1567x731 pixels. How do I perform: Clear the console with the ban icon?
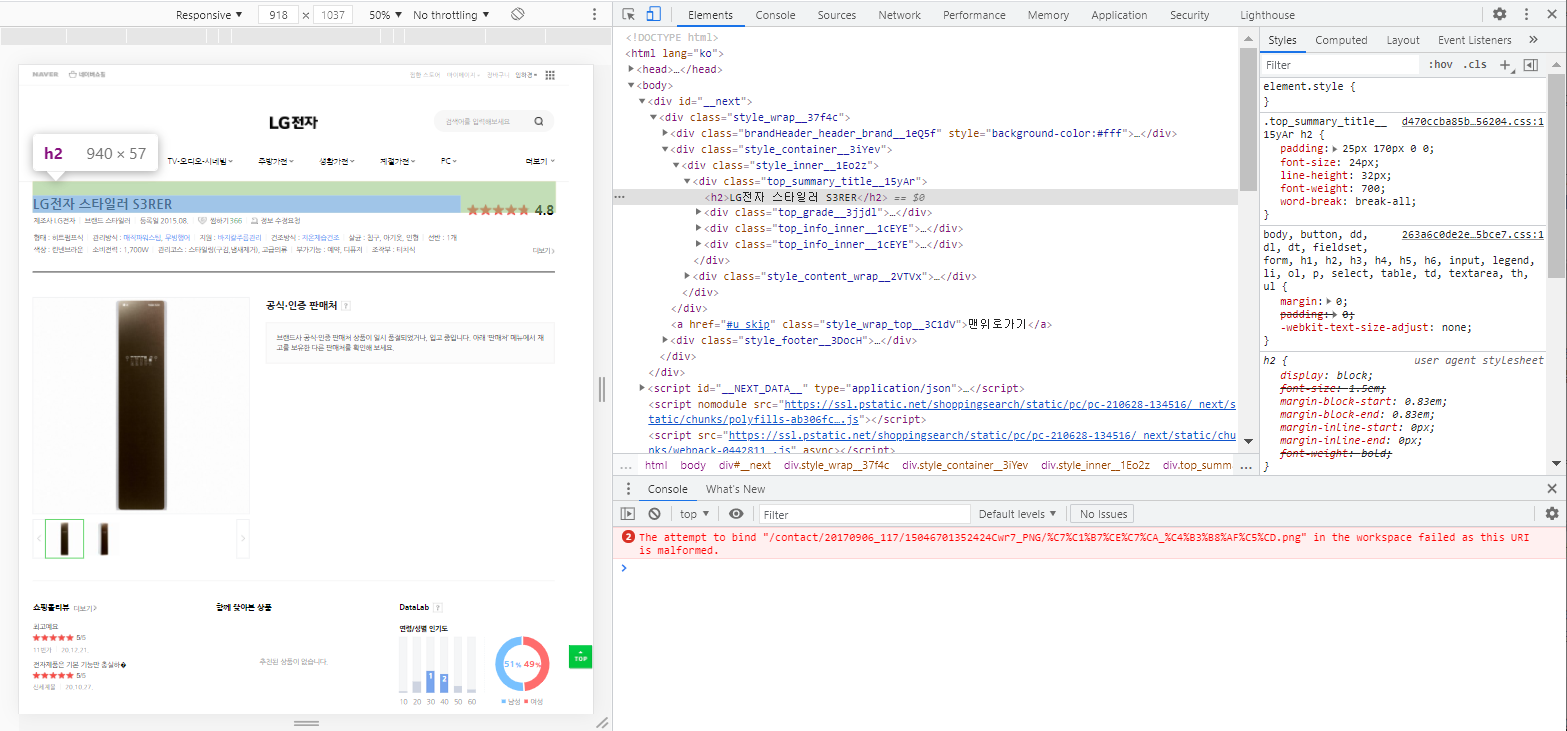[x=654, y=514]
